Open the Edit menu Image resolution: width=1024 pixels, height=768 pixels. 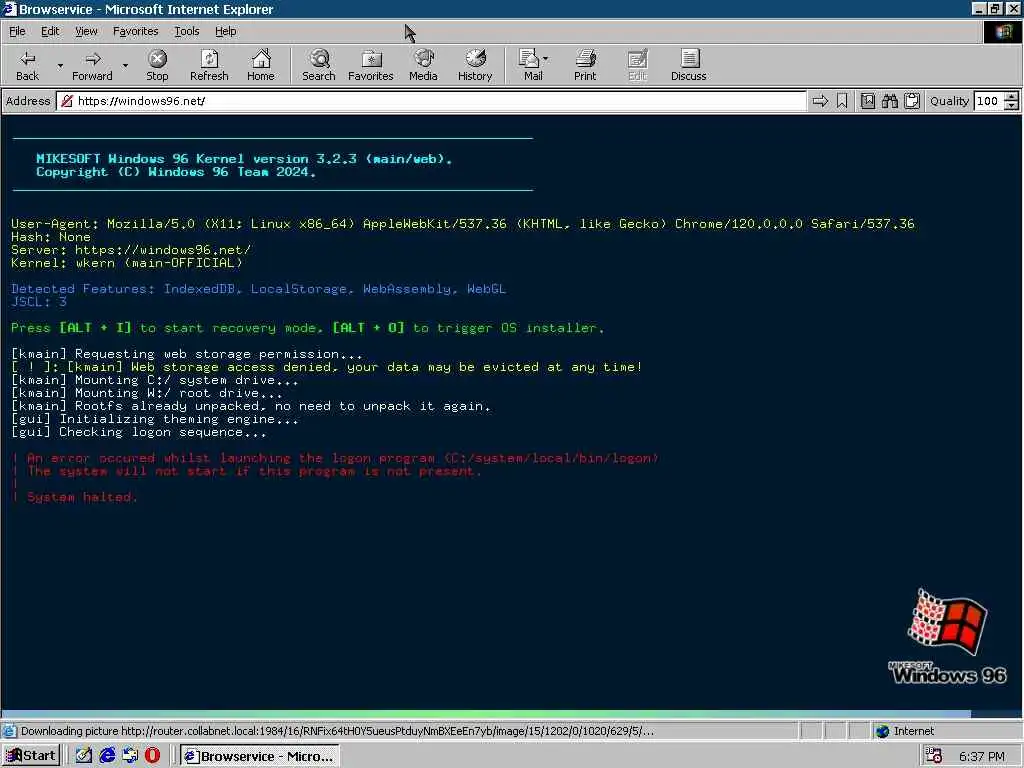50,31
